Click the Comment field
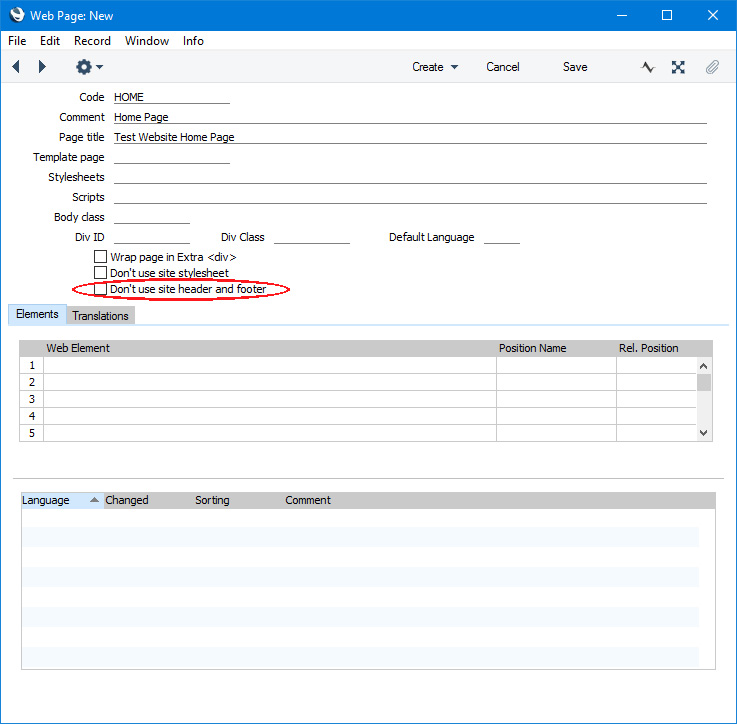Viewport: 737px width, 724px height. click(410, 117)
